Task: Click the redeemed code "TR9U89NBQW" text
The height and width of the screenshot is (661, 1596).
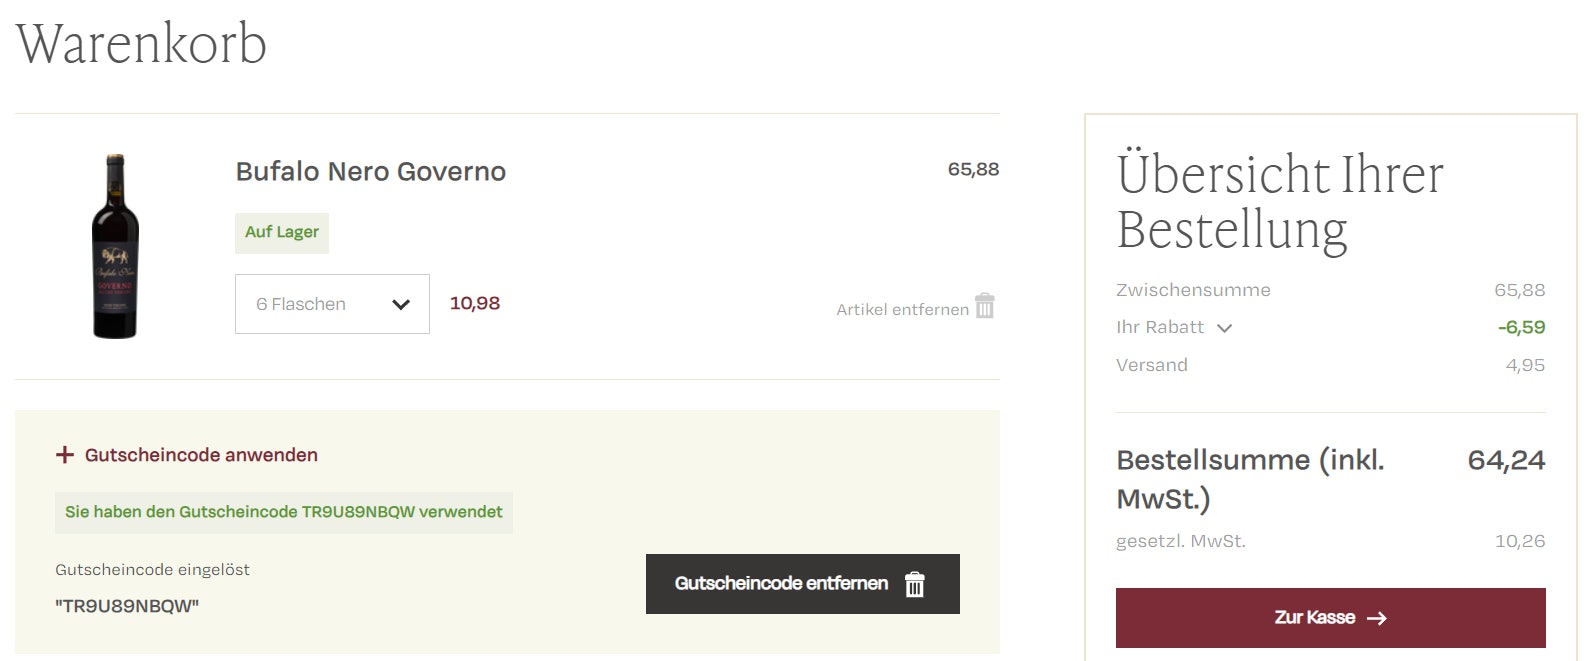Action: pos(127,606)
